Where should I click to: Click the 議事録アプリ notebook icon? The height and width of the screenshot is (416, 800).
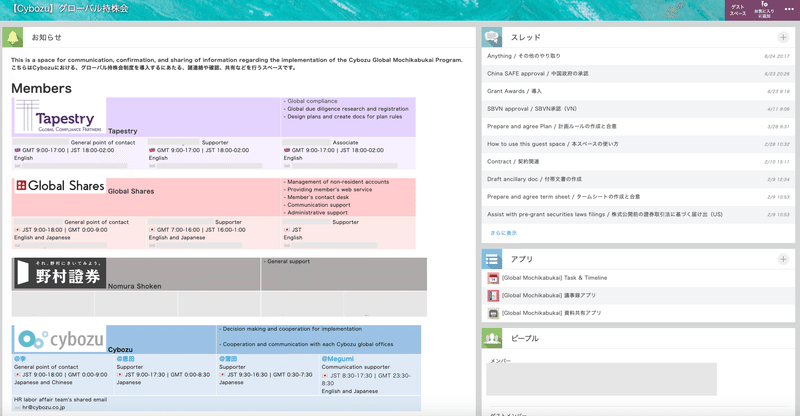493,296
